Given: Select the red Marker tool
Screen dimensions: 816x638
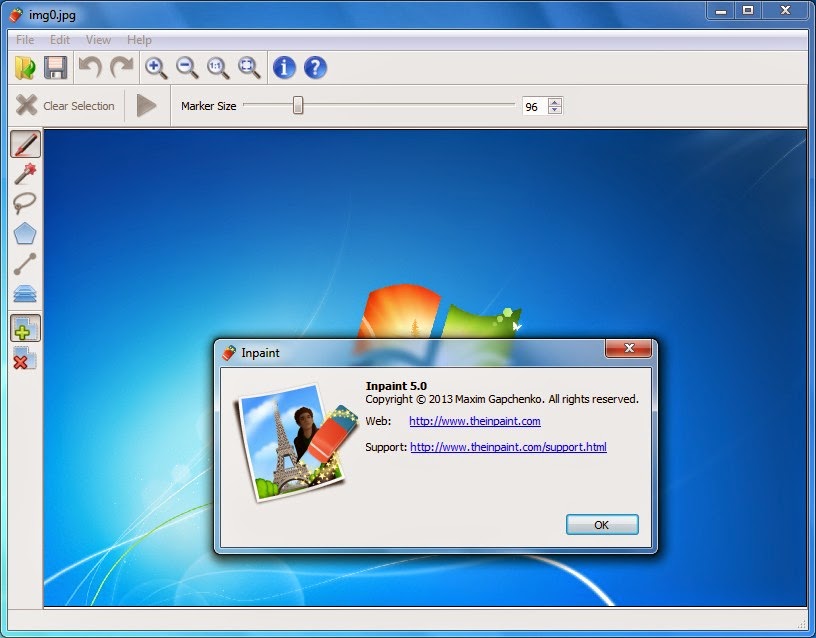Looking at the screenshot, I should (26, 144).
